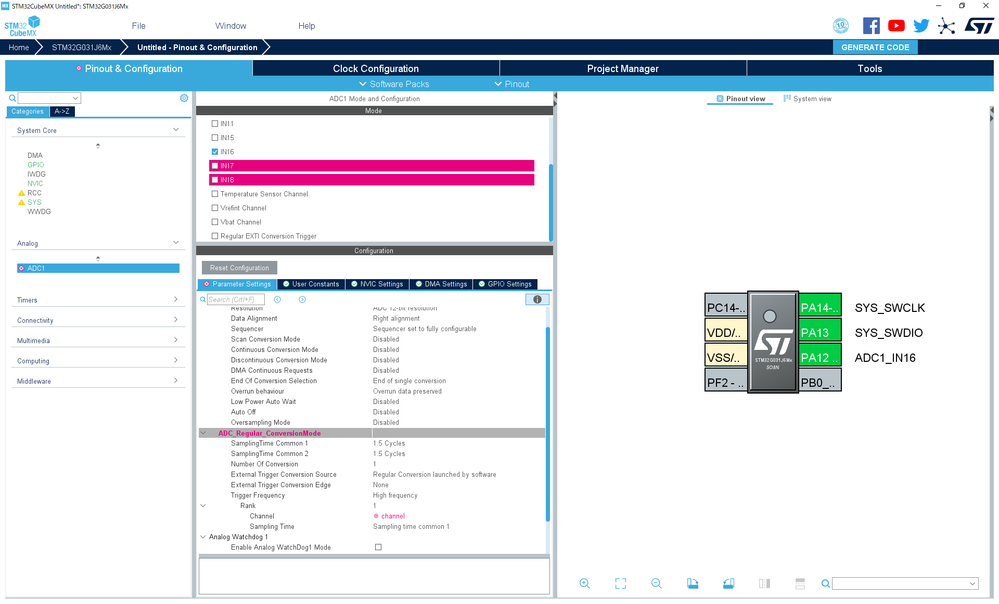Click the zoom out magnifier icon

point(656,583)
